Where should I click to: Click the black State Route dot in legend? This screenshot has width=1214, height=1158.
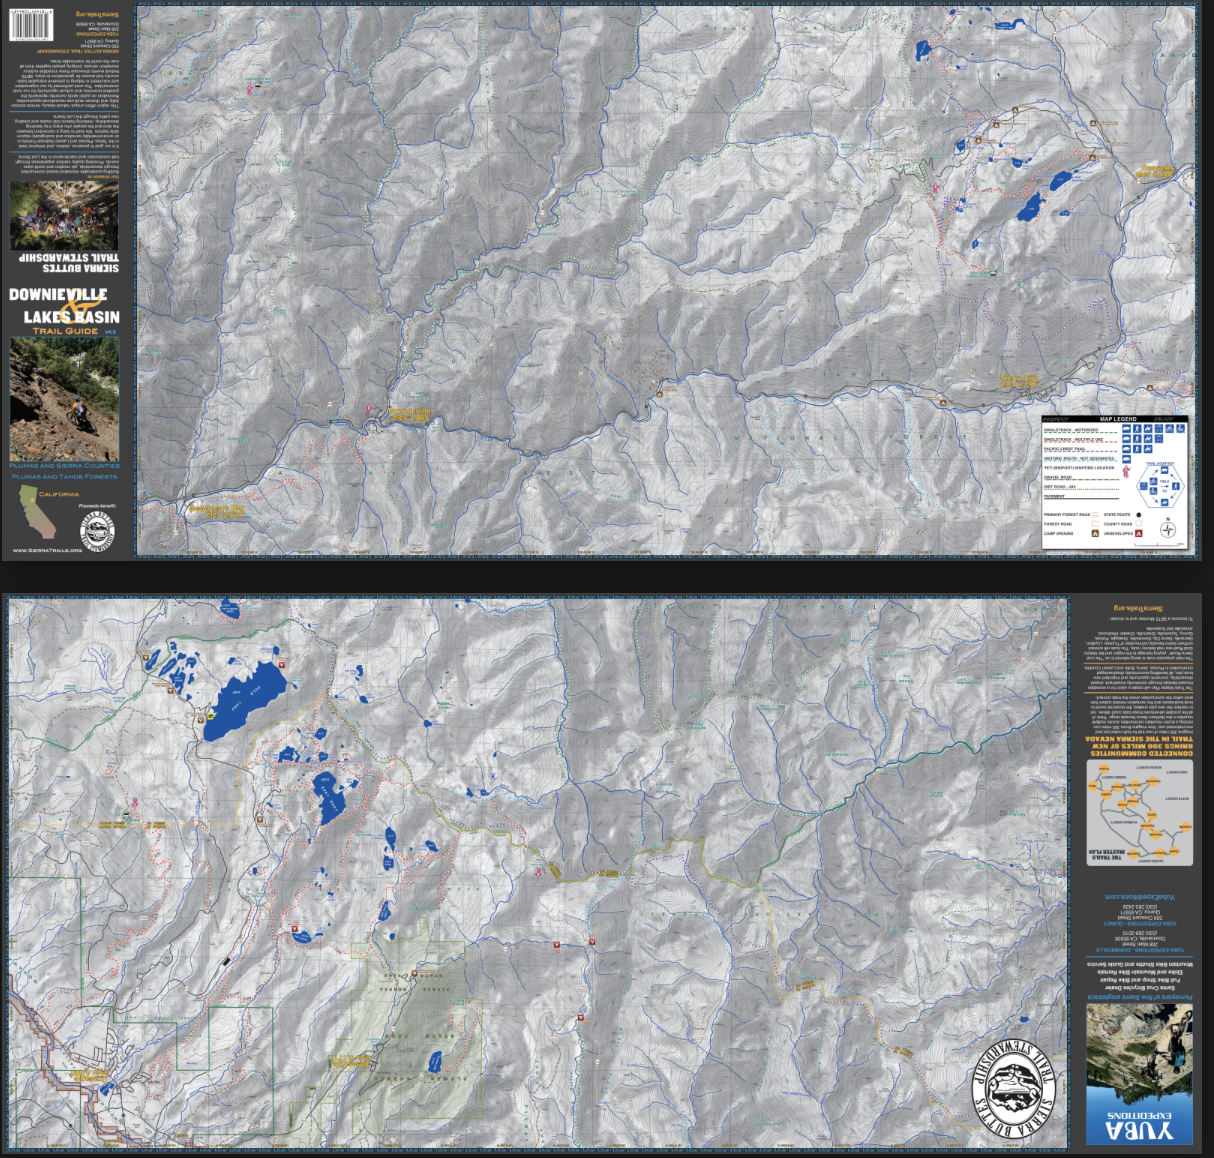pos(1138,515)
